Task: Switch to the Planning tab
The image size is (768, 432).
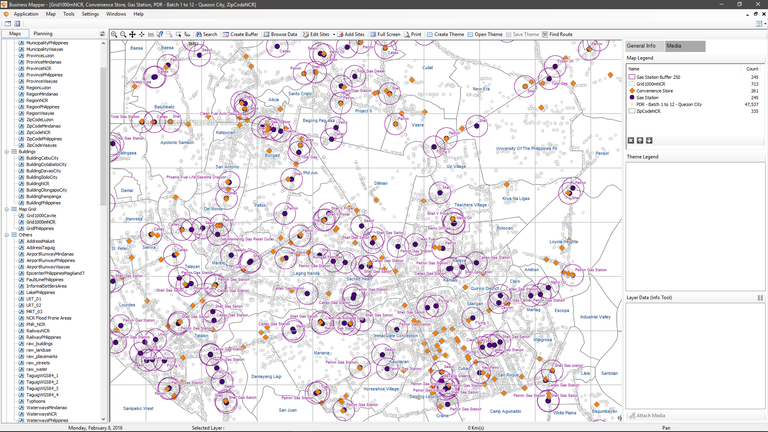Action: [x=43, y=34]
